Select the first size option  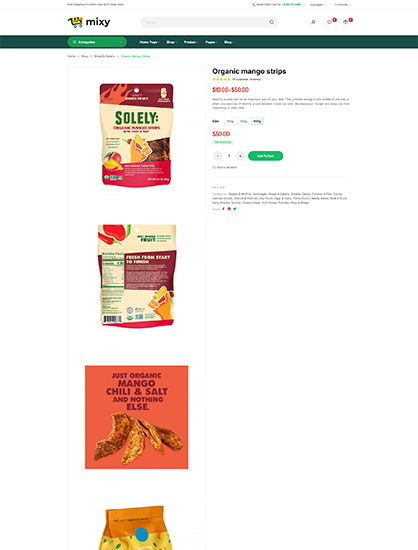[x=230, y=121]
